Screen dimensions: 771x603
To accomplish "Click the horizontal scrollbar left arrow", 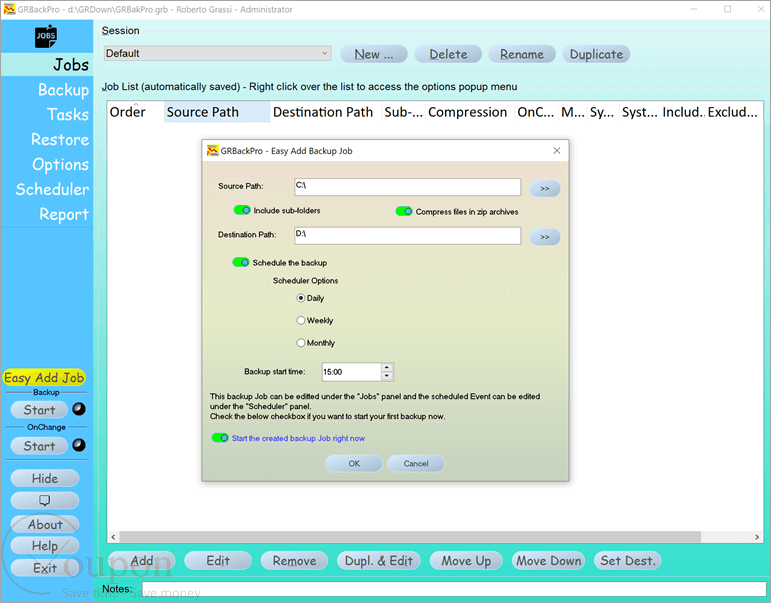I will [114, 537].
